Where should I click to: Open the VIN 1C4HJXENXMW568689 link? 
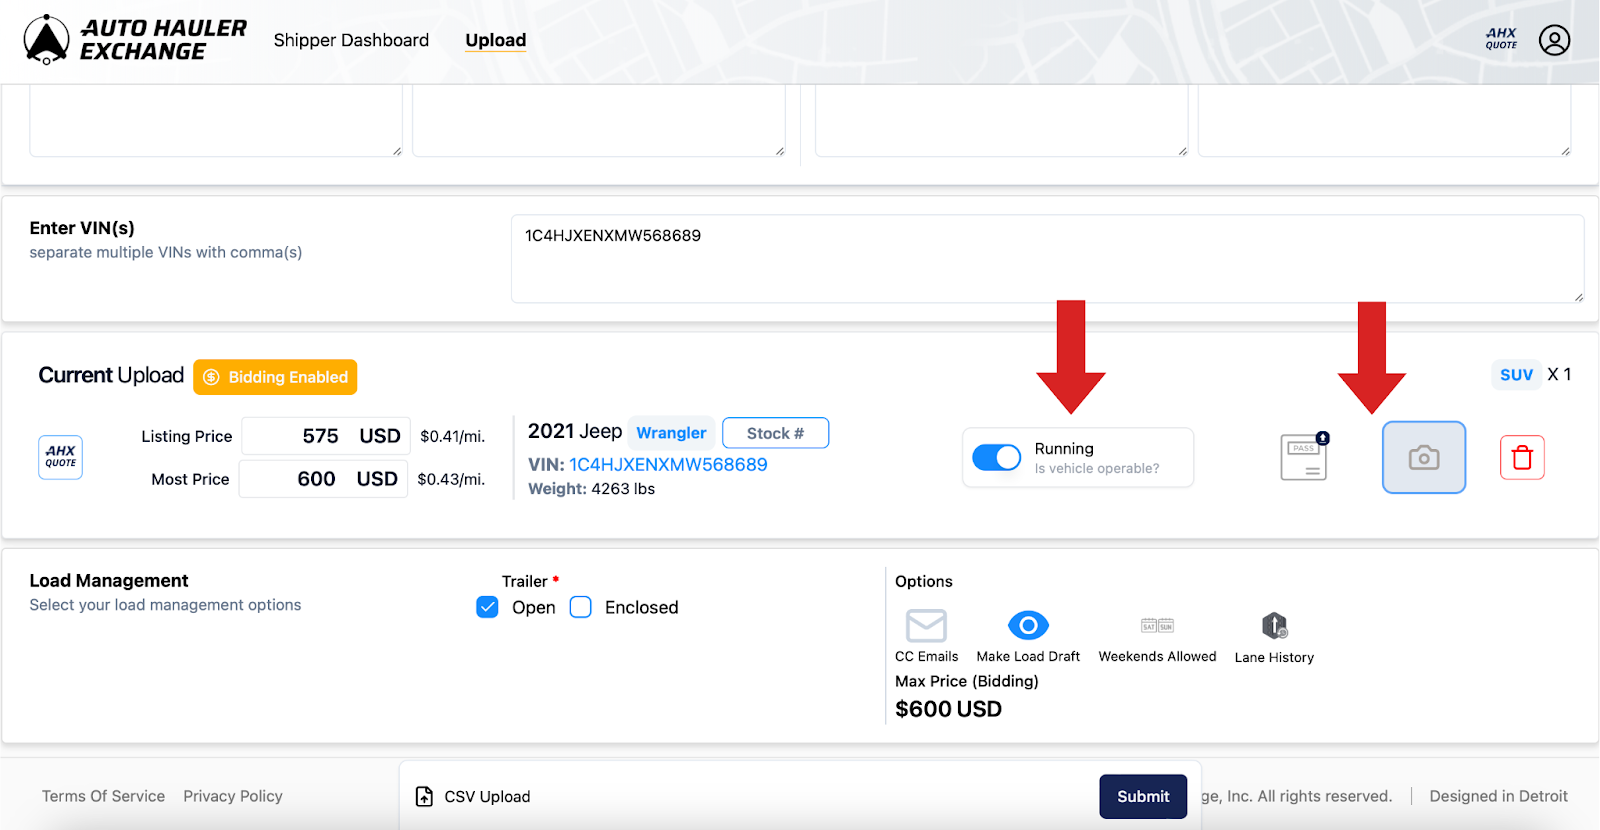[668, 465]
